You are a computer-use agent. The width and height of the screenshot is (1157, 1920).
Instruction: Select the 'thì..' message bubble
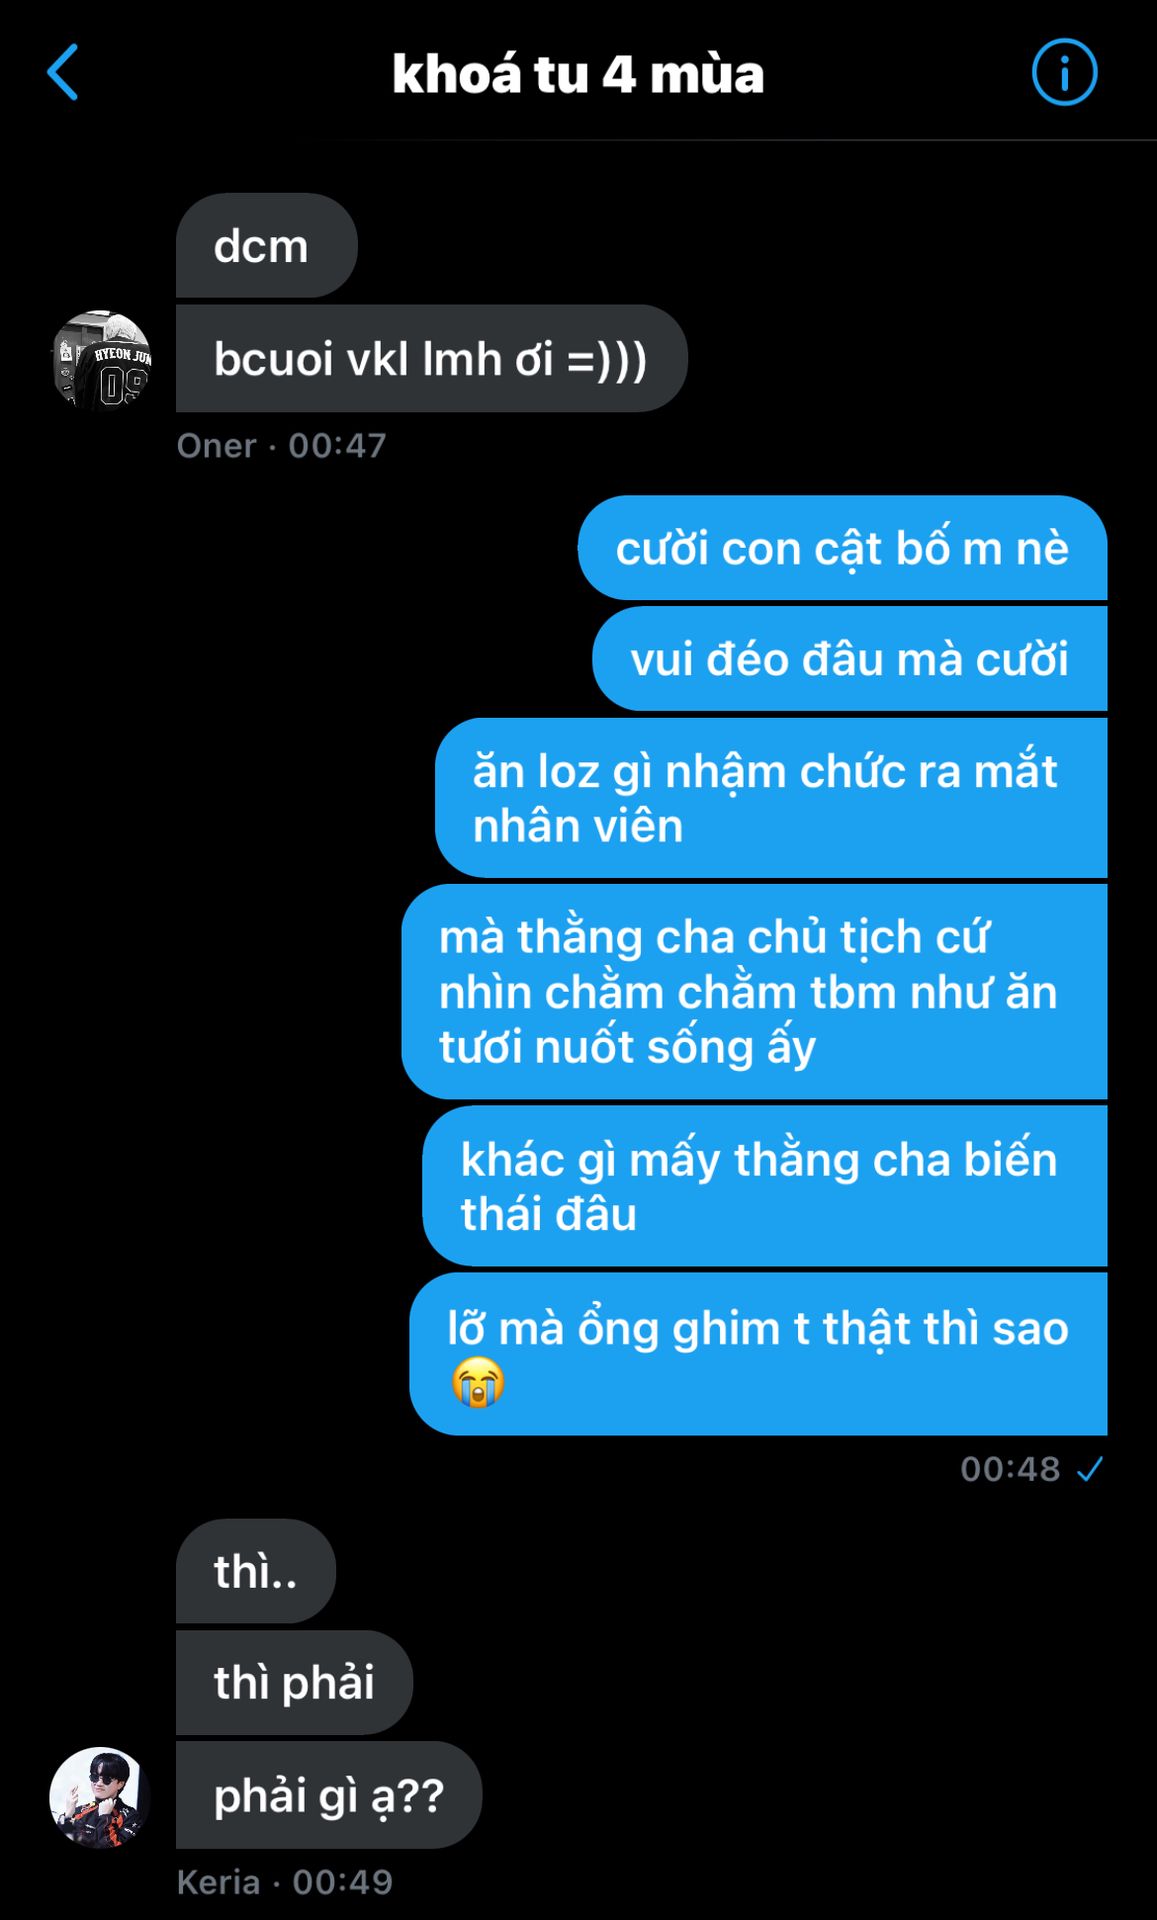click(x=256, y=1571)
